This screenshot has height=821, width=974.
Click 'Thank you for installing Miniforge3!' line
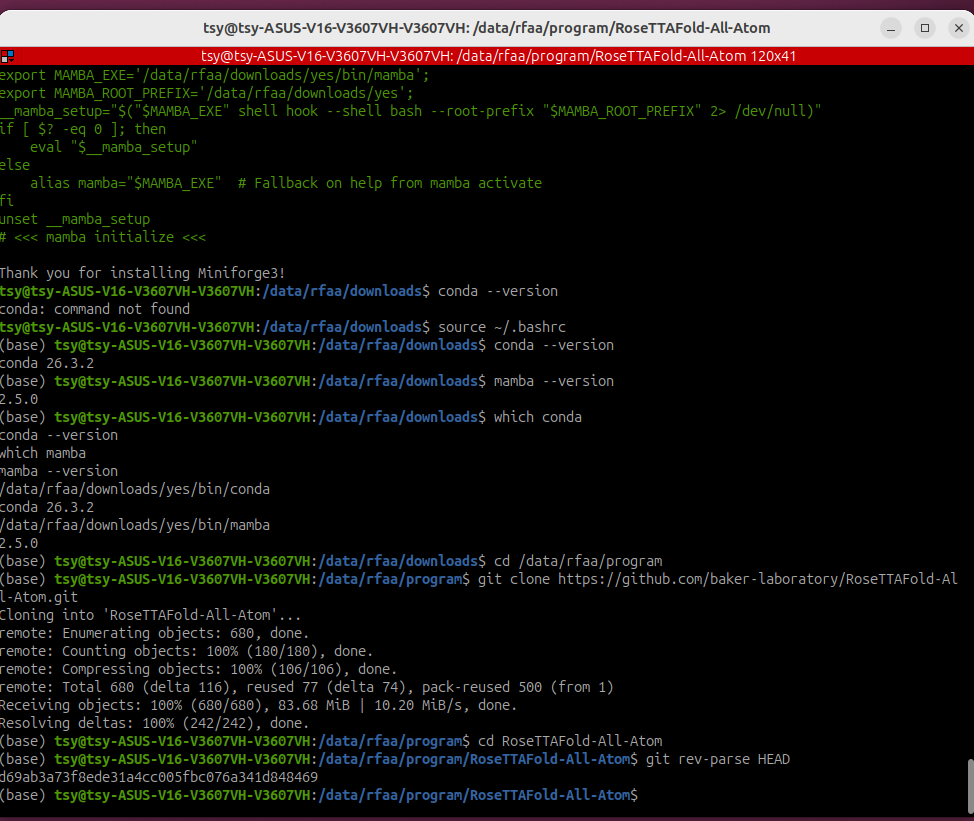[x=142, y=273]
